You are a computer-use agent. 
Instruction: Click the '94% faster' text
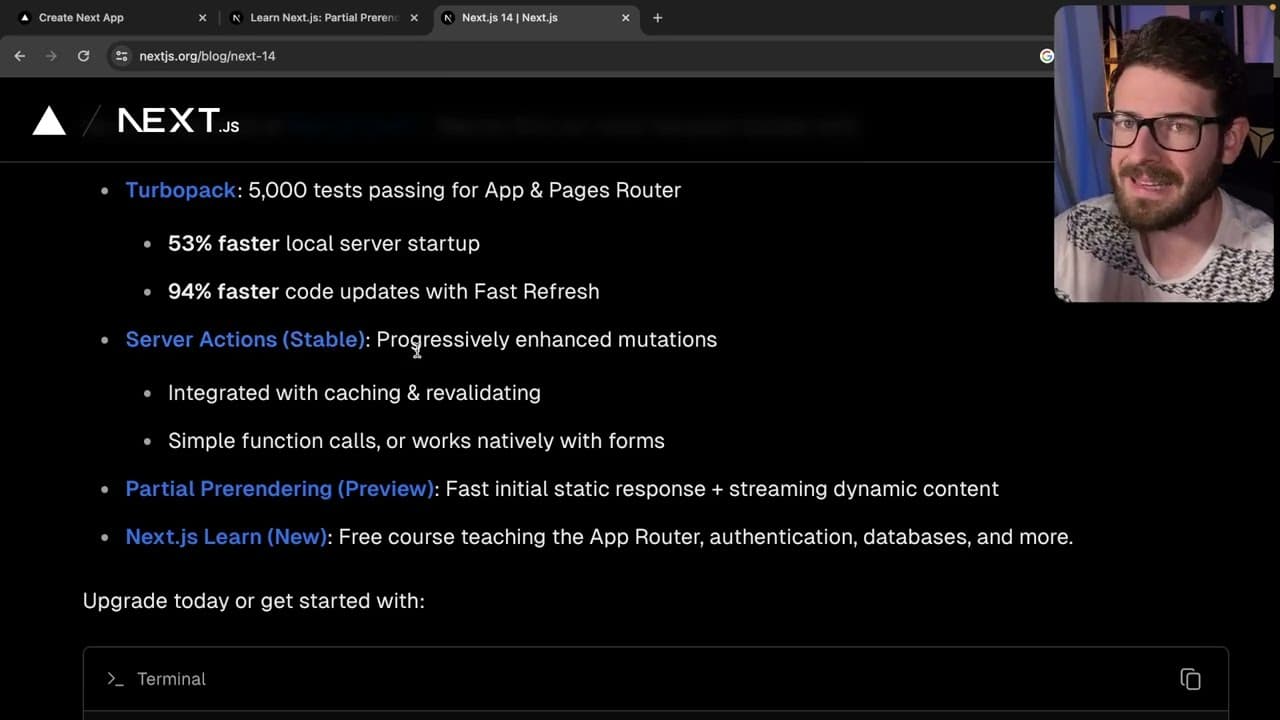223,291
